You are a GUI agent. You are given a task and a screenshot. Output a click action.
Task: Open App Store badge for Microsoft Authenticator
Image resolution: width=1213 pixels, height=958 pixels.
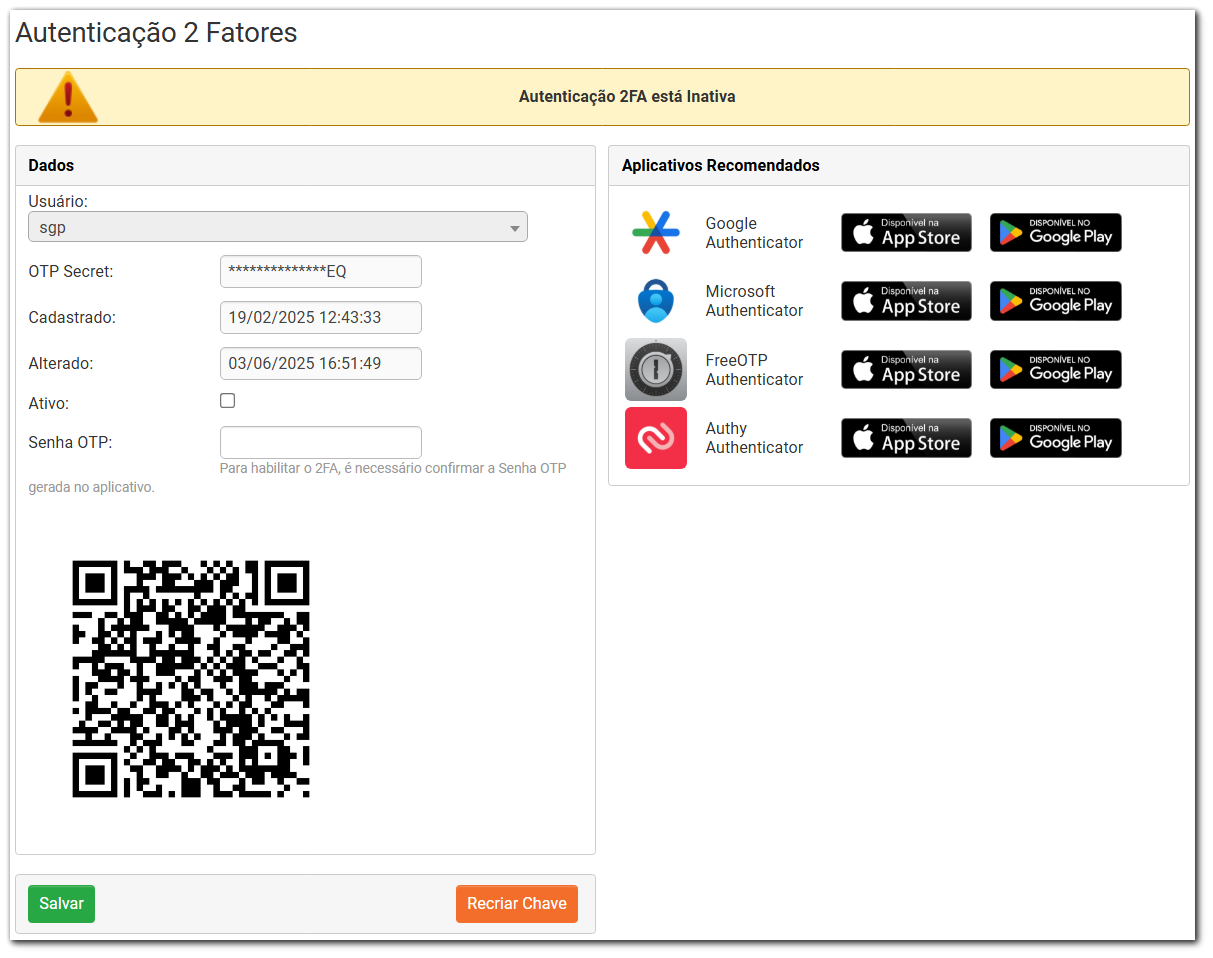906,301
